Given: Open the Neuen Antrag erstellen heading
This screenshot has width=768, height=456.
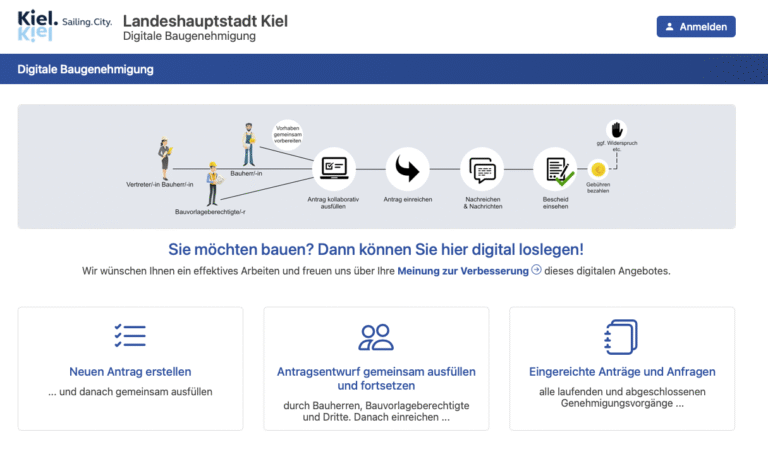Looking at the screenshot, I should [130, 372].
